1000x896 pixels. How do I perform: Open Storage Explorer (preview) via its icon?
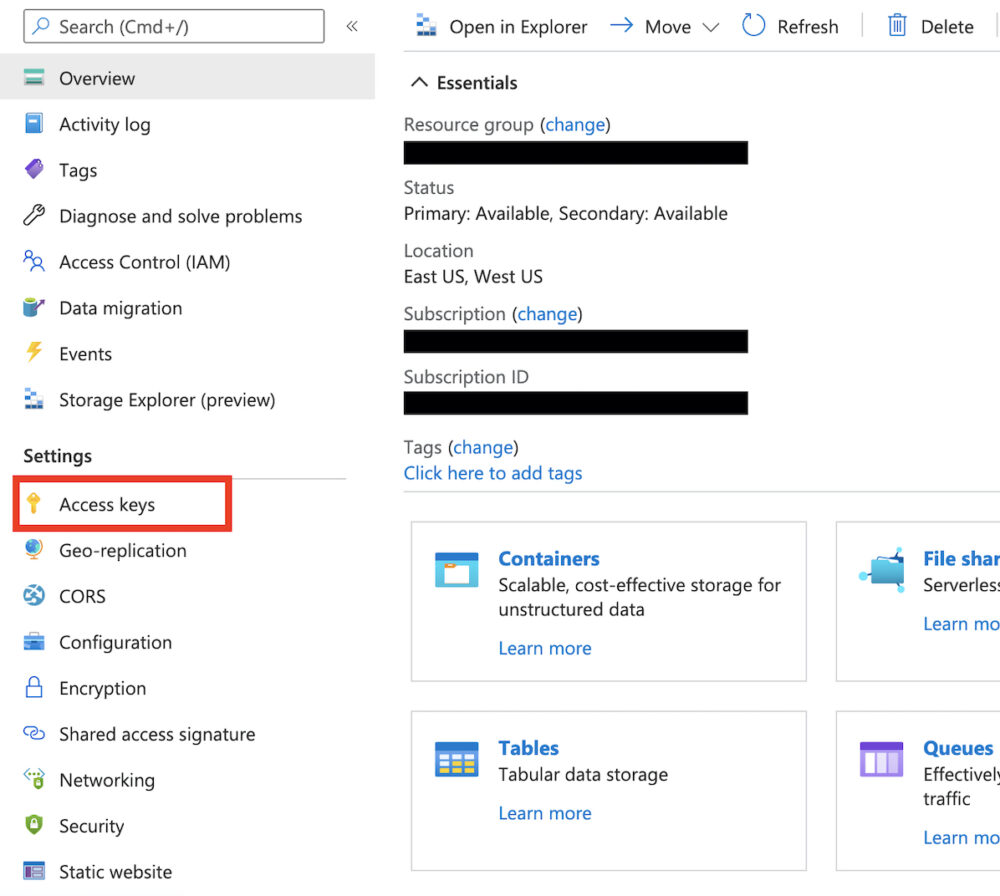click(33, 399)
